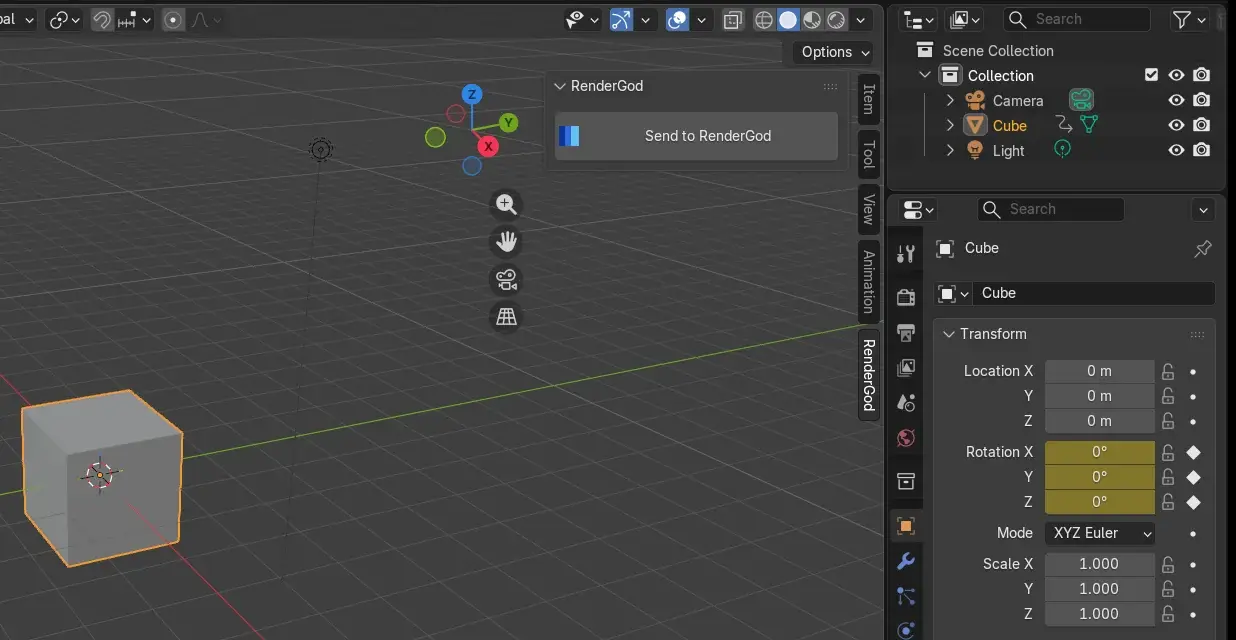Viewport: 1236px width, 640px height.
Task: Switch to the View sidebar tab
Action: (x=868, y=208)
